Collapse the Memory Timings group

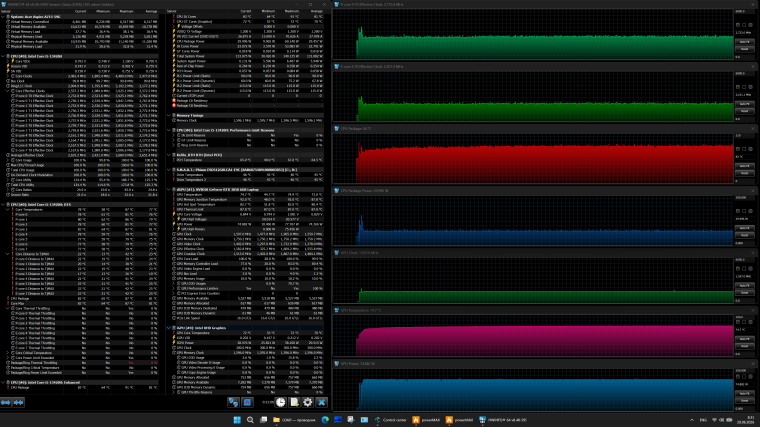click(169, 115)
